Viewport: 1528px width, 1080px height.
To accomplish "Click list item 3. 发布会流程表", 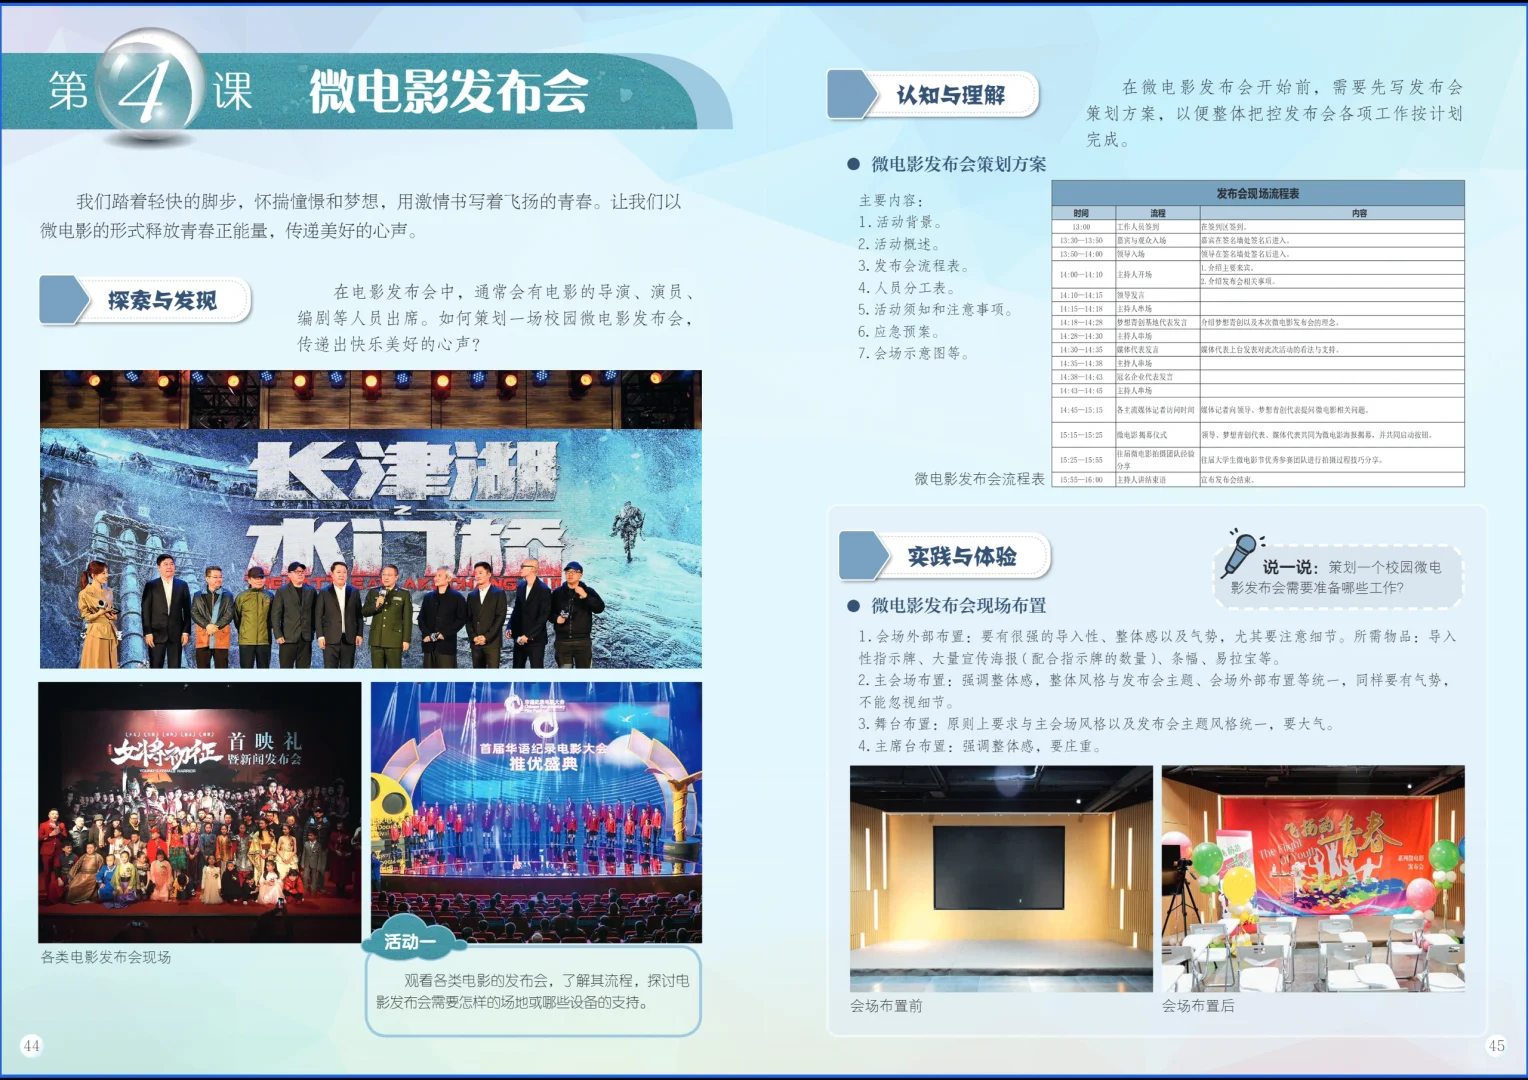I will [914, 266].
